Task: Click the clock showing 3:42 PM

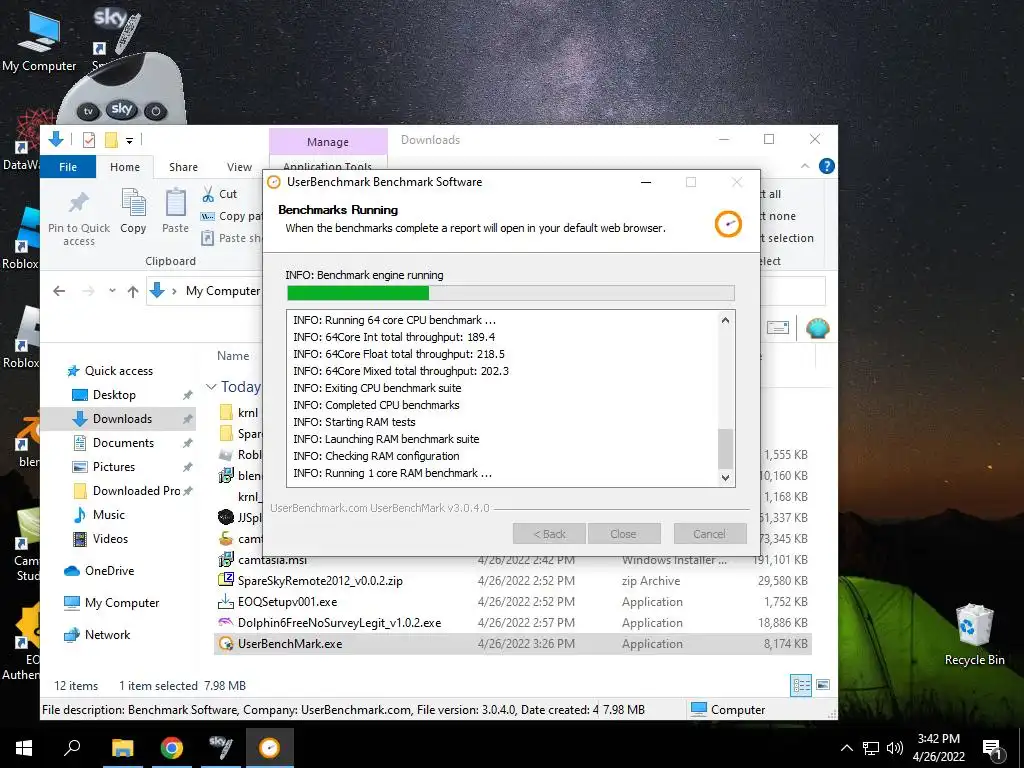Action: click(938, 739)
